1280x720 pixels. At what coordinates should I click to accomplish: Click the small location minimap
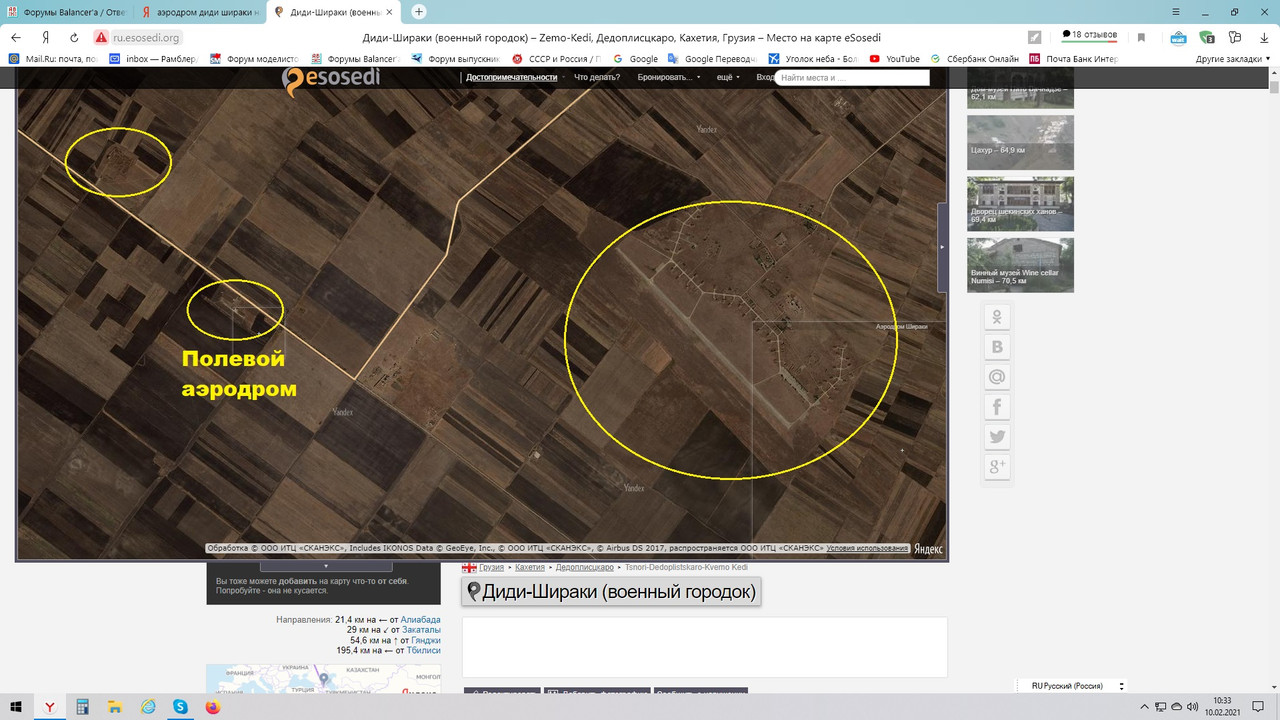click(x=323, y=679)
